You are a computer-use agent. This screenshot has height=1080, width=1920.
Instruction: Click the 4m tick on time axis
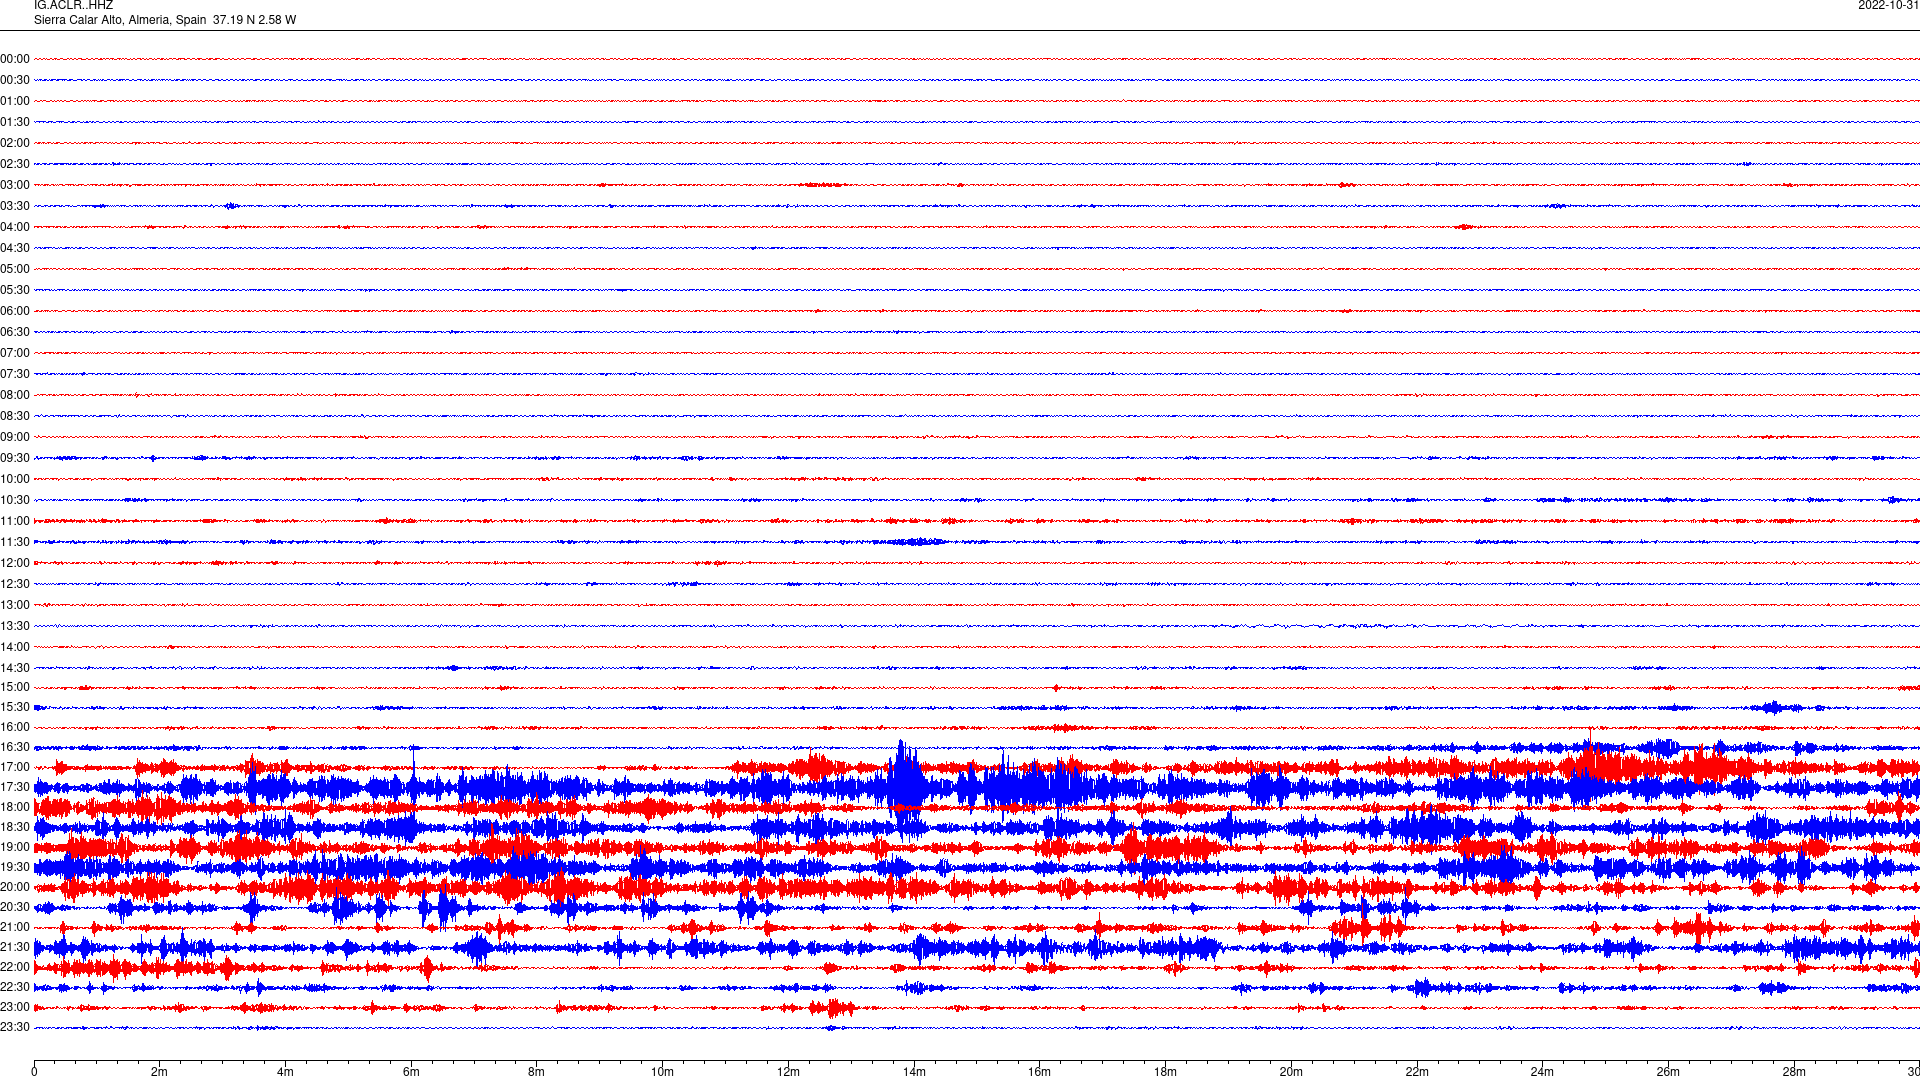pyautogui.click(x=285, y=1072)
